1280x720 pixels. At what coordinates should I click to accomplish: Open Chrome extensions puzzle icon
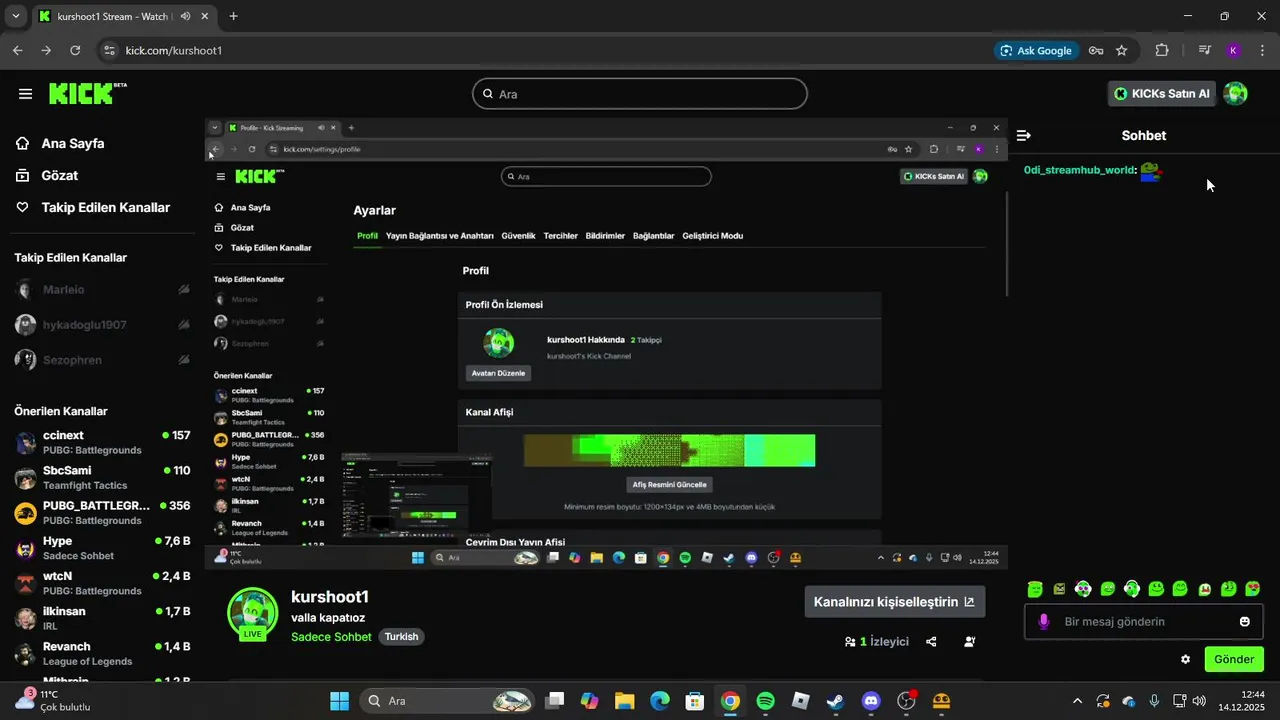1162,50
